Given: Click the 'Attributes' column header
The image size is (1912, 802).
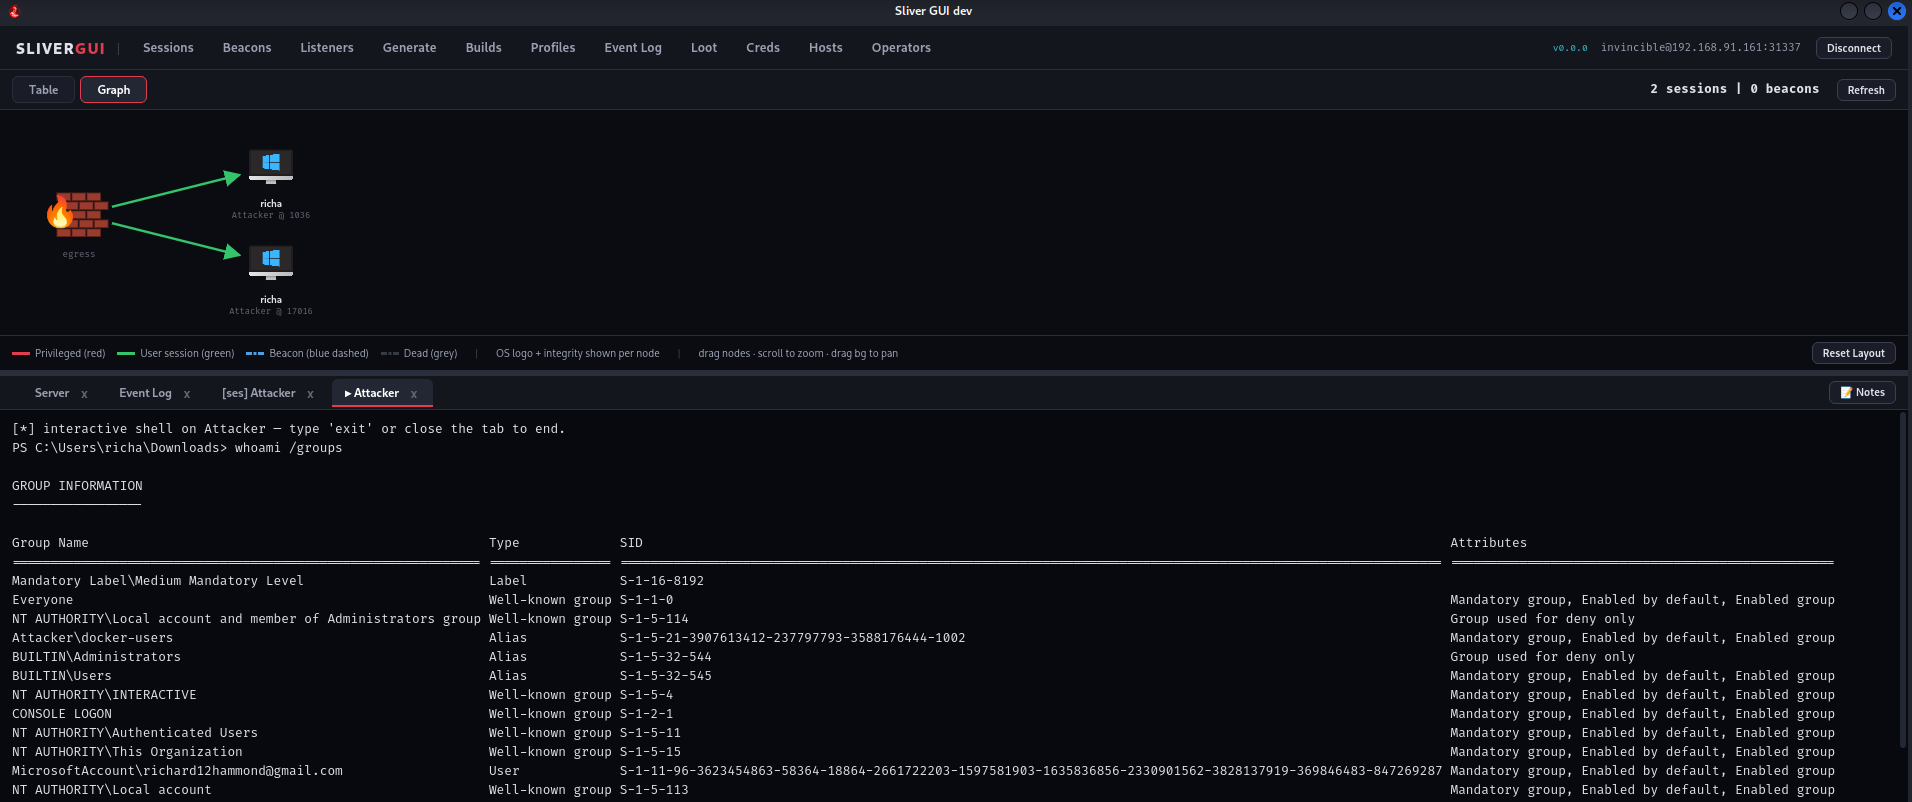Looking at the screenshot, I should tap(1489, 543).
